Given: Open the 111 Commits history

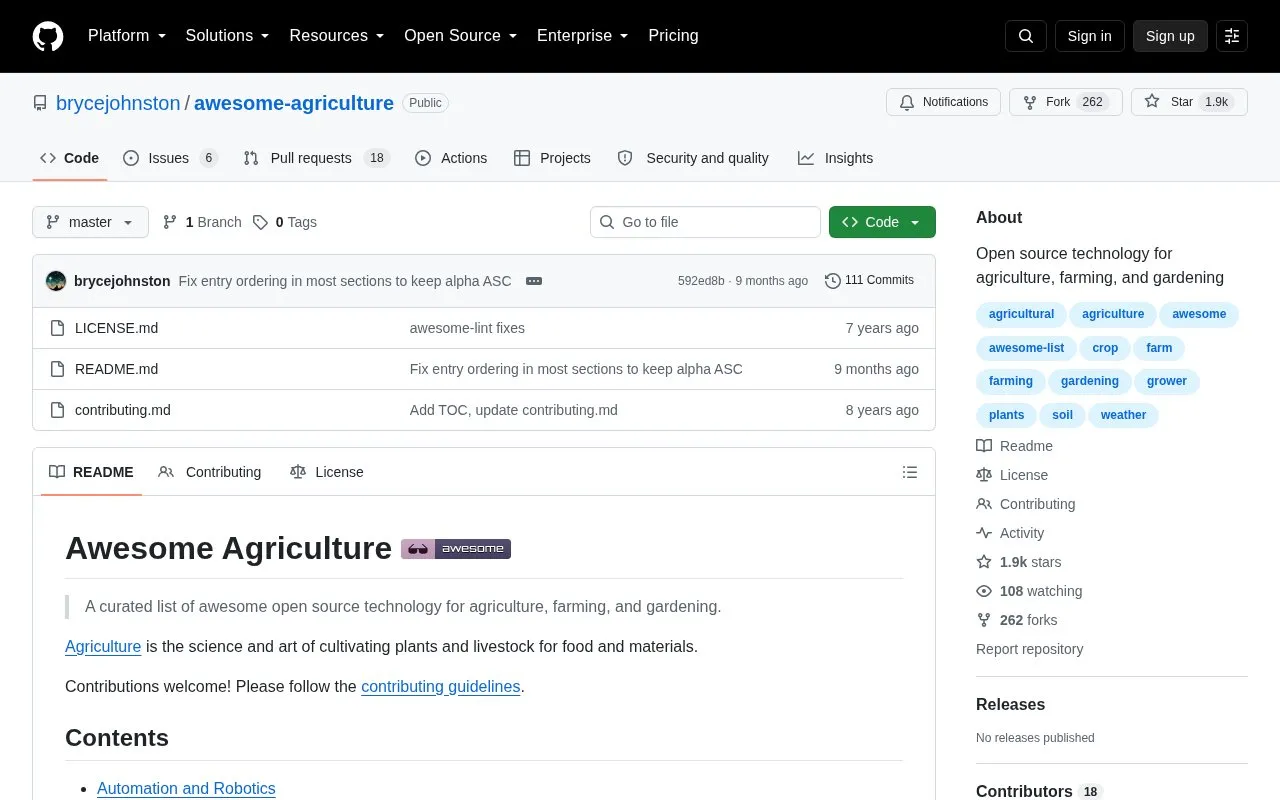Looking at the screenshot, I should click(869, 280).
